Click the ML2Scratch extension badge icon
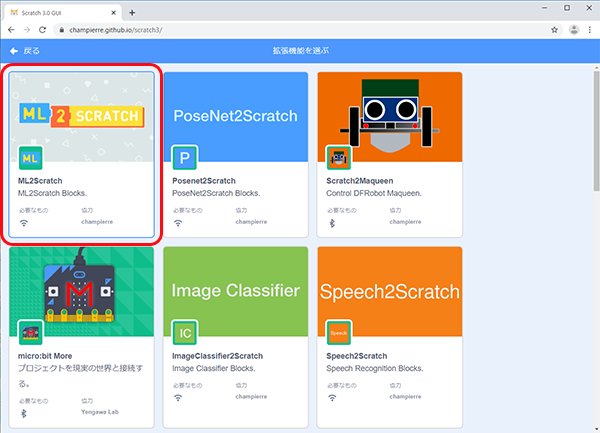The image size is (600, 433). click(31, 158)
